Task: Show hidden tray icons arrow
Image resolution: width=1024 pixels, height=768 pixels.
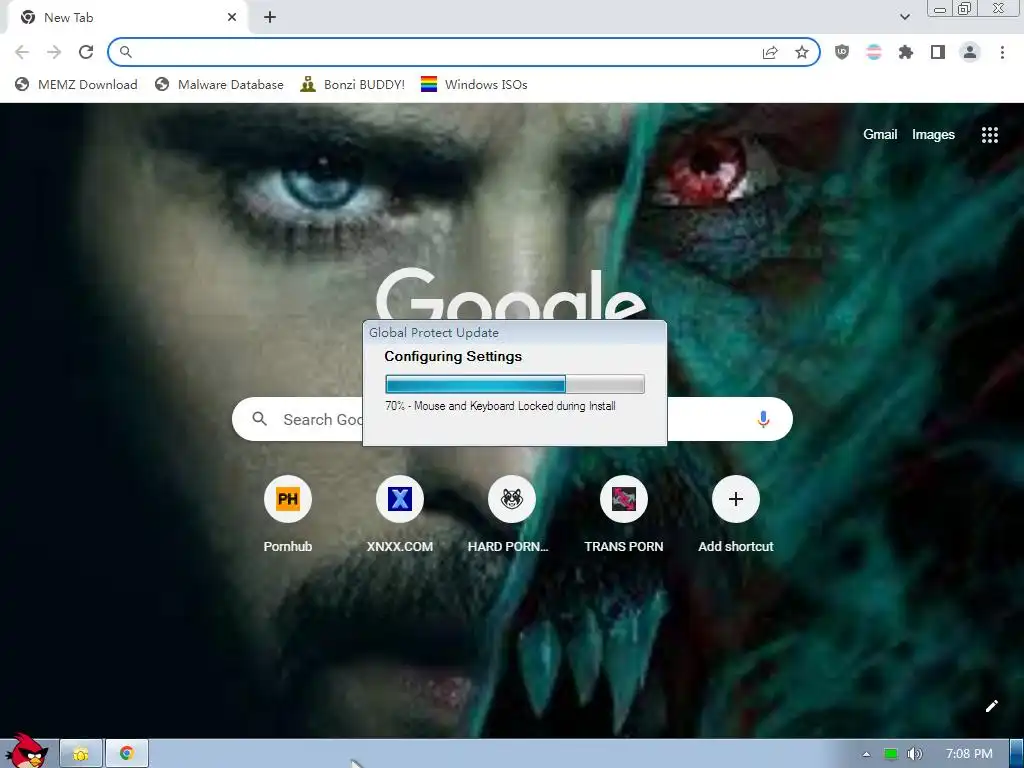Action: click(x=867, y=754)
